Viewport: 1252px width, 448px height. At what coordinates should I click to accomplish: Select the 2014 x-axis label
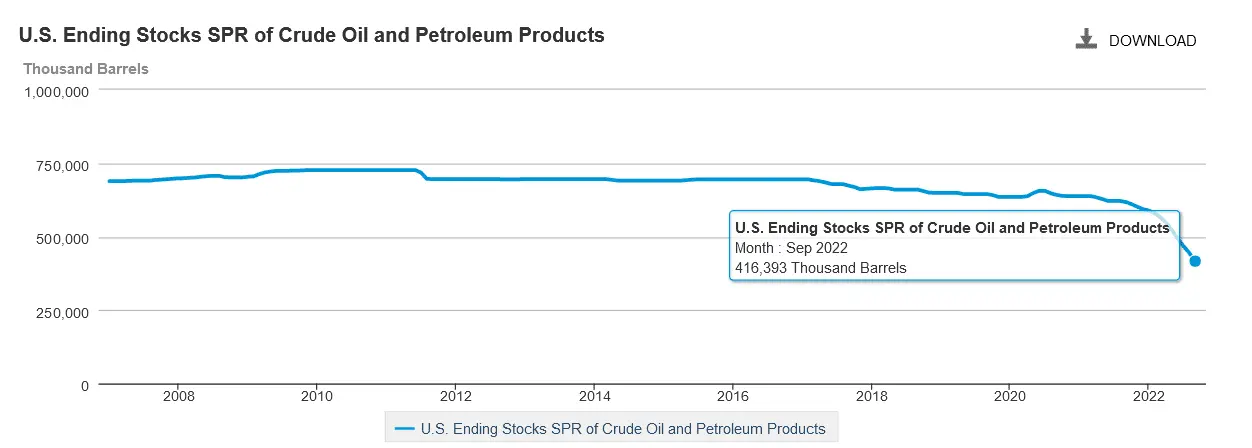point(594,394)
